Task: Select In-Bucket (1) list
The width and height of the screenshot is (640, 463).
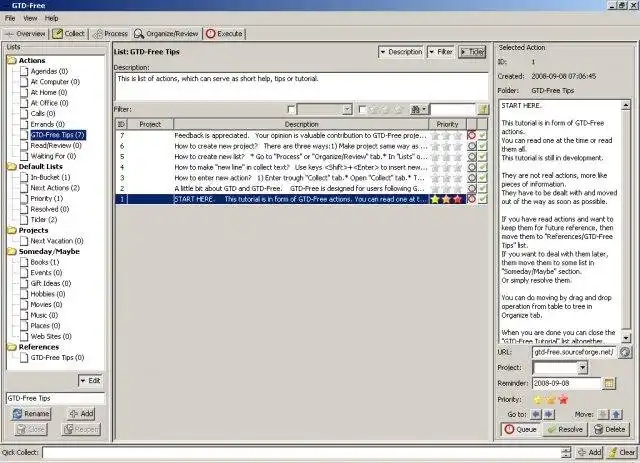Action: pyautogui.click(x=50, y=177)
